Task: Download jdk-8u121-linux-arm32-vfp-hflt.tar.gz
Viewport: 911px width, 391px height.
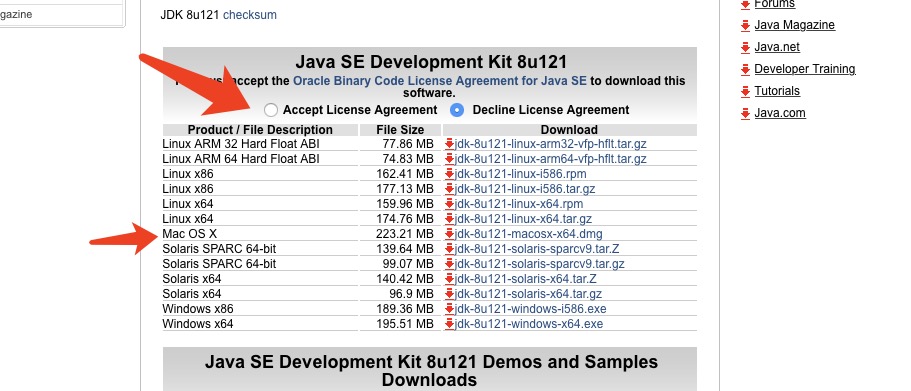Action: [x=551, y=144]
